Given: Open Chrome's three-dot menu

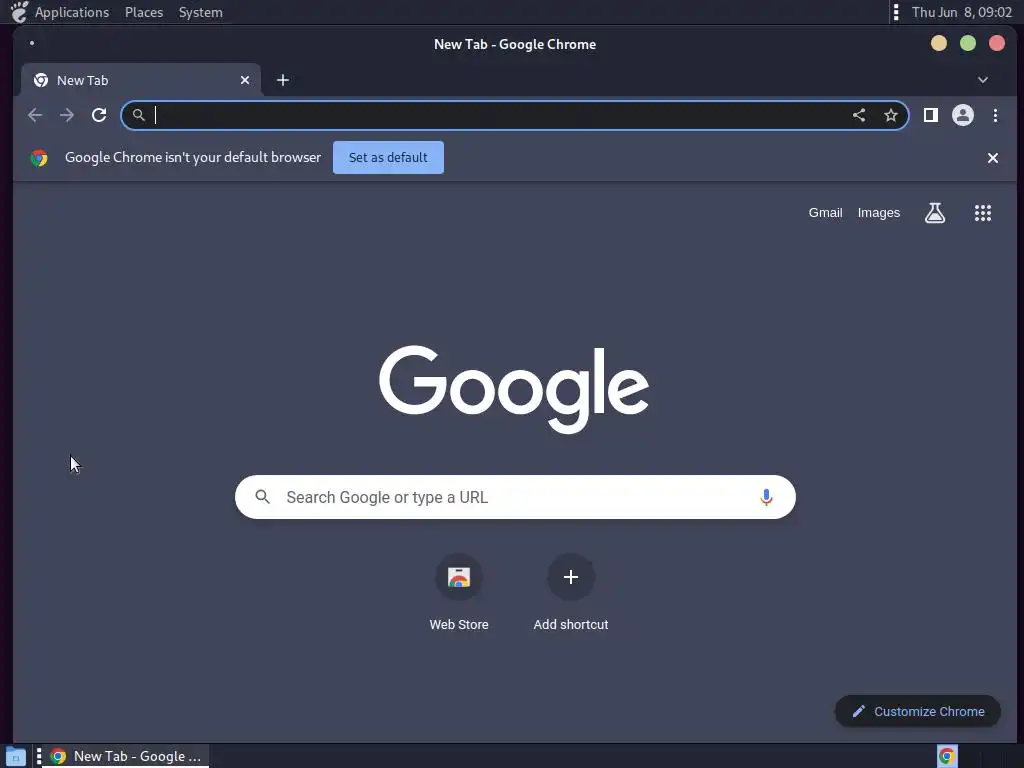Looking at the screenshot, I should tap(995, 116).
